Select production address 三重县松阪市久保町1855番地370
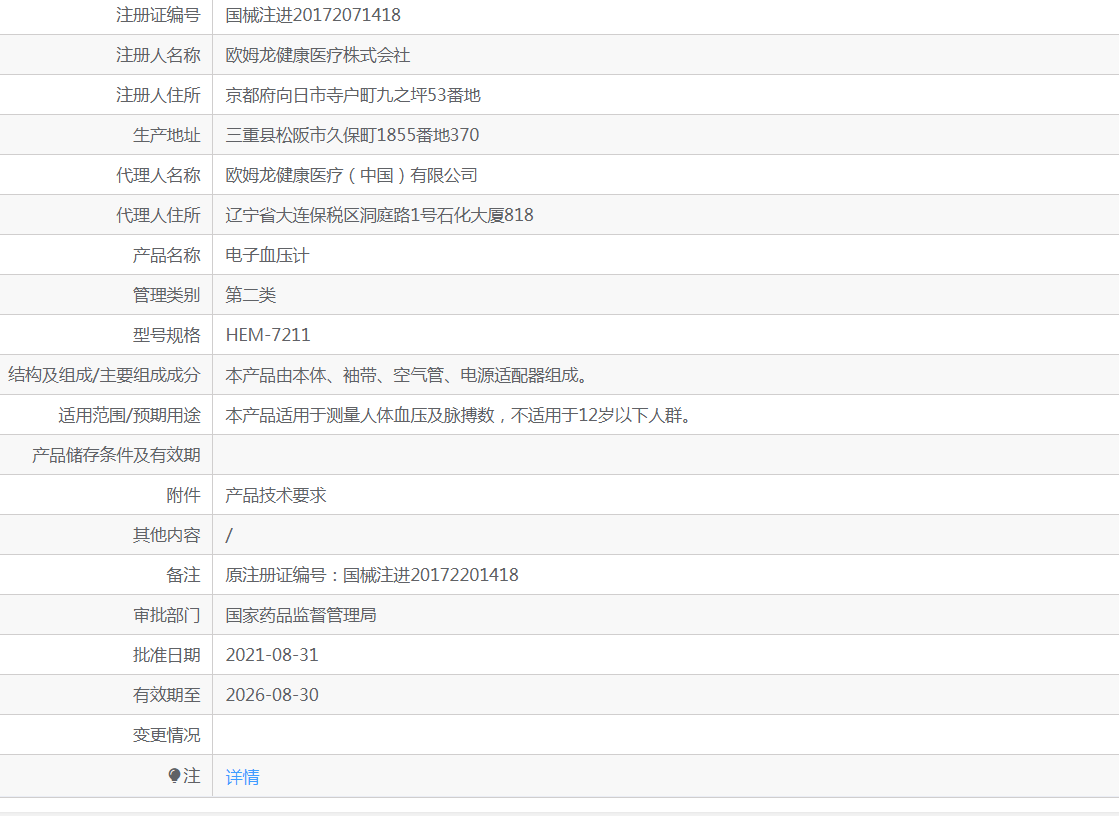Viewport: 1119px width, 816px height. pyautogui.click(x=352, y=135)
